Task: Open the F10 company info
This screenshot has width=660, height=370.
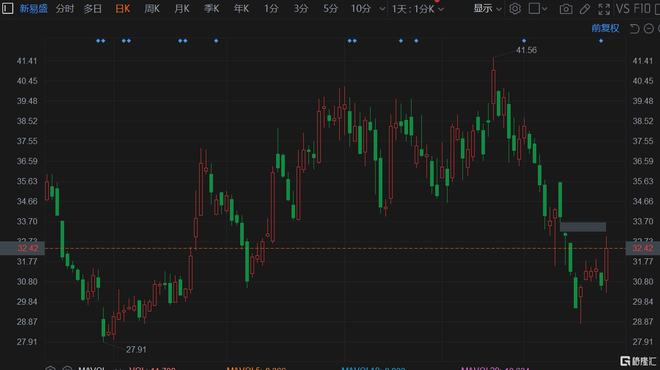Action: (x=642, y=8)
